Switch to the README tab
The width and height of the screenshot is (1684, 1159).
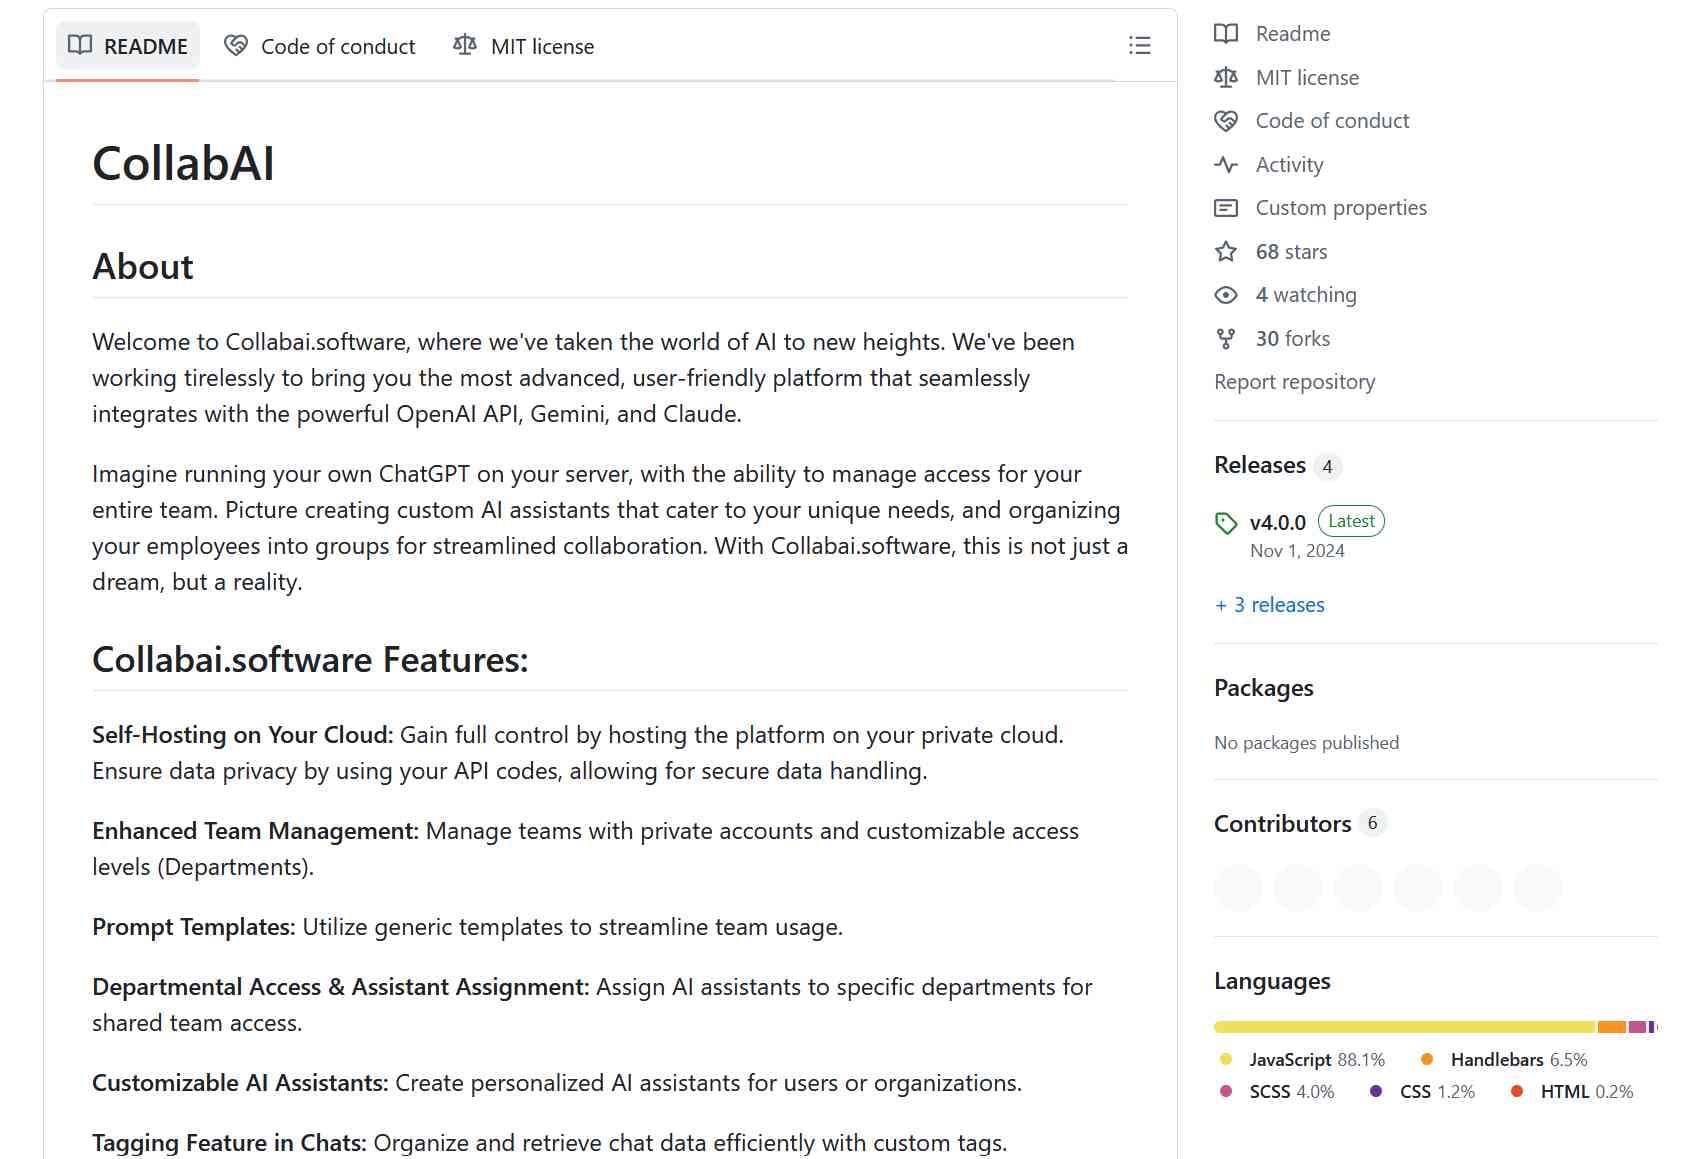pyautogui.click(x=128, y=46)
